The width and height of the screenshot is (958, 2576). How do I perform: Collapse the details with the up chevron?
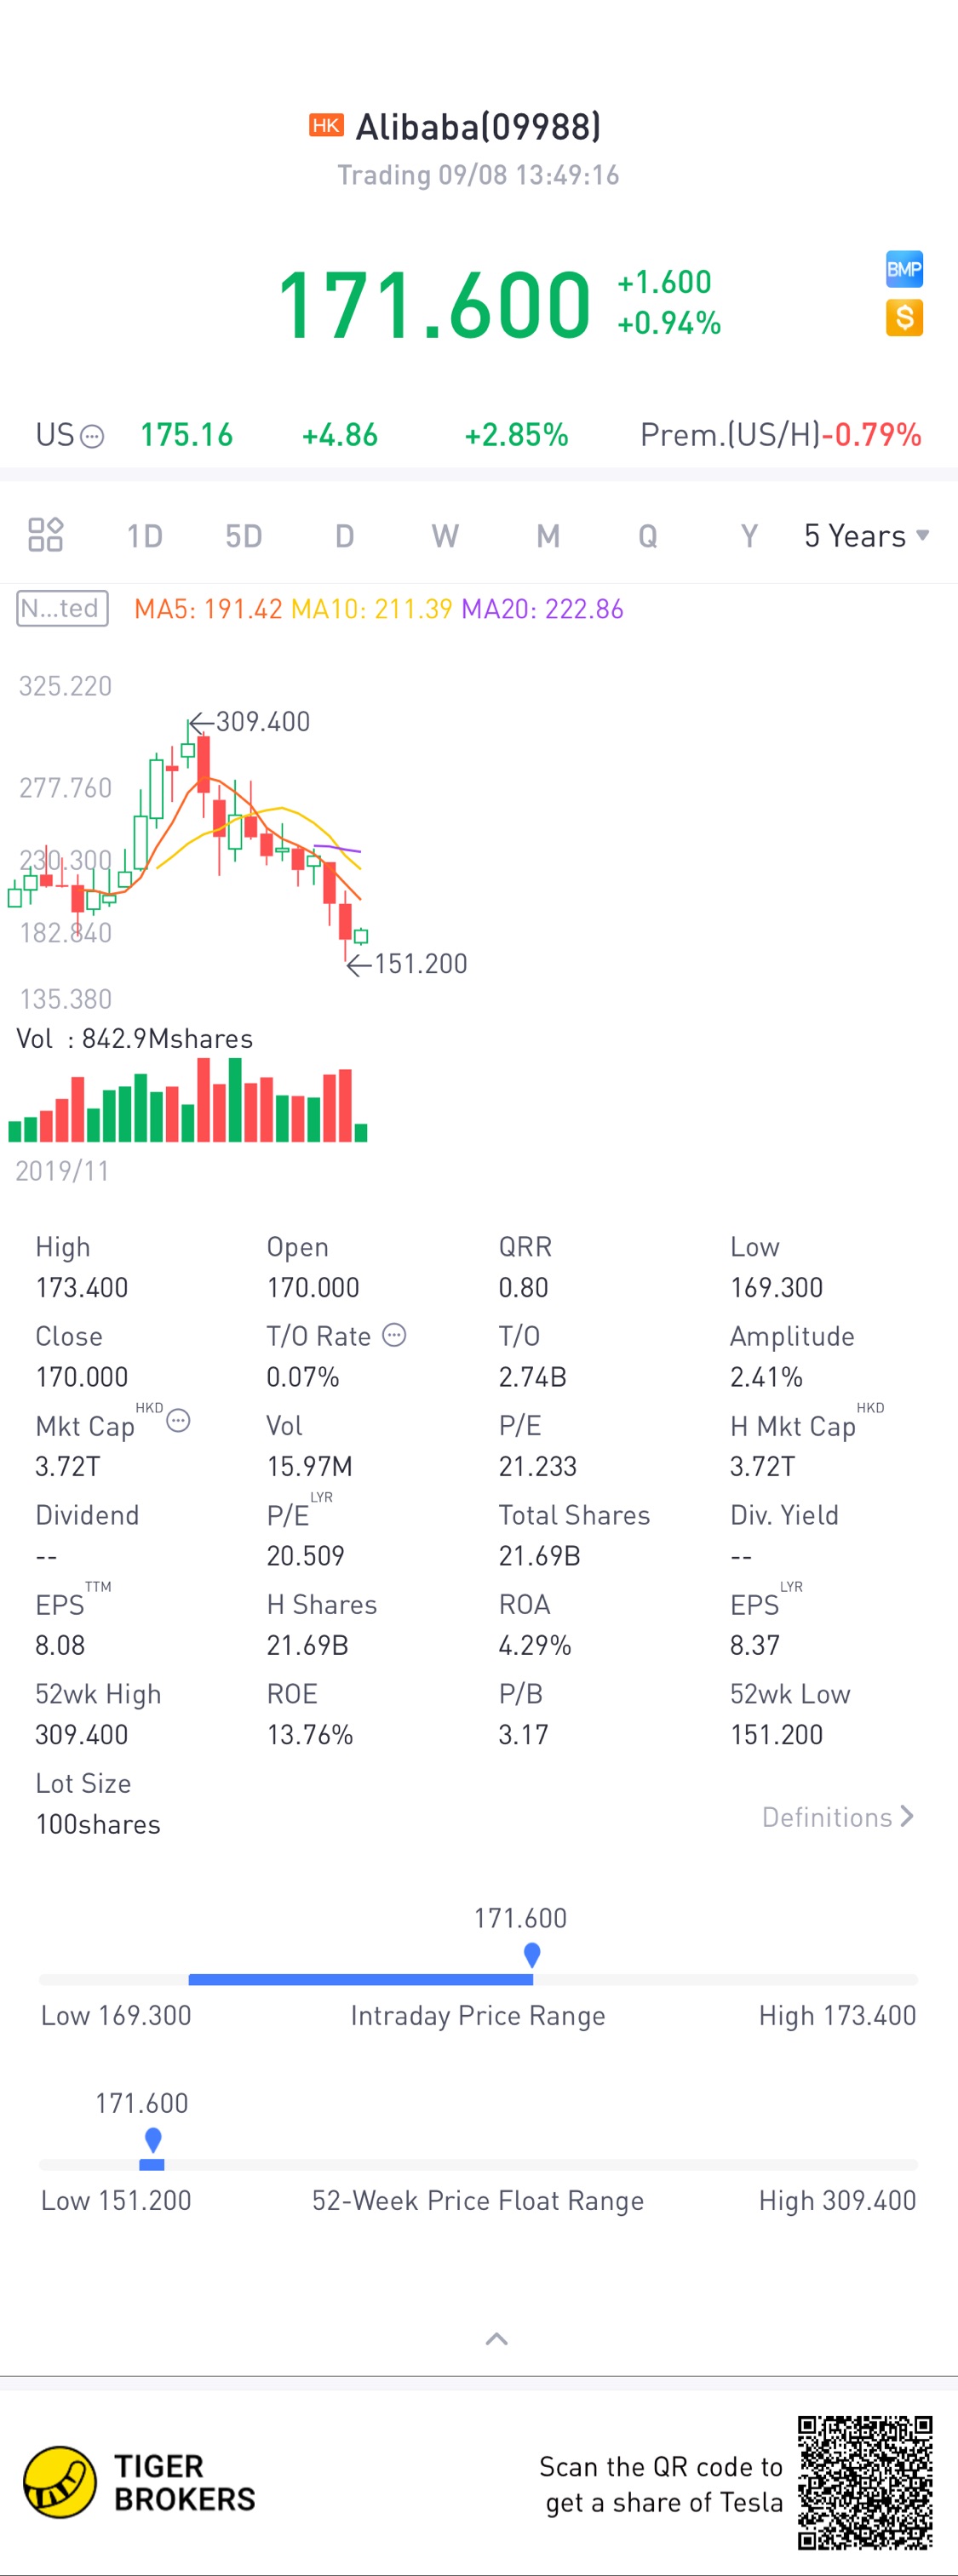tap(496, 2338)
